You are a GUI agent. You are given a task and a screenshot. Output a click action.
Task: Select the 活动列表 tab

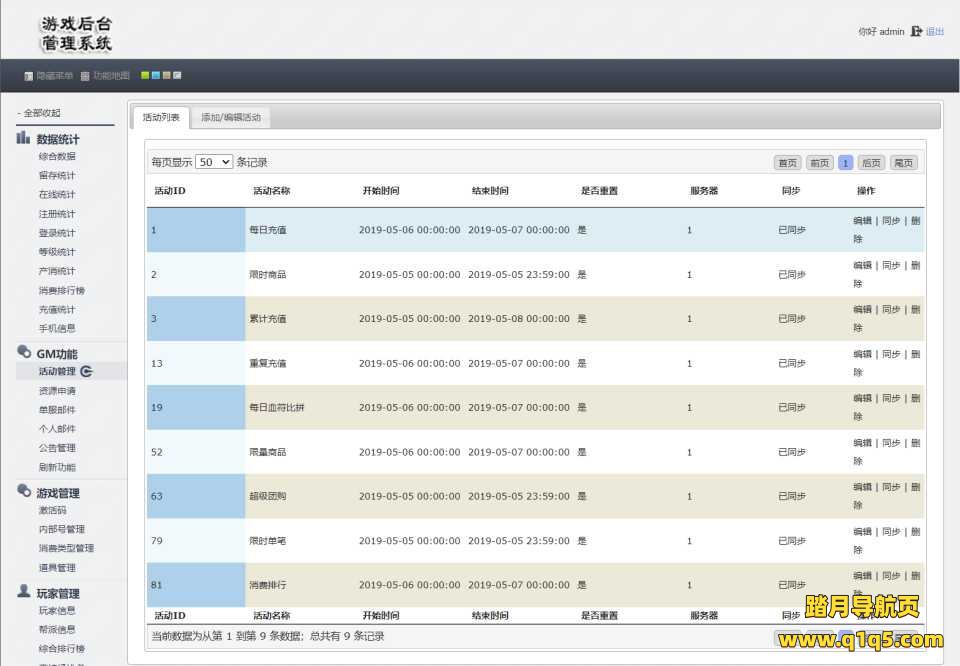point(161,117)
